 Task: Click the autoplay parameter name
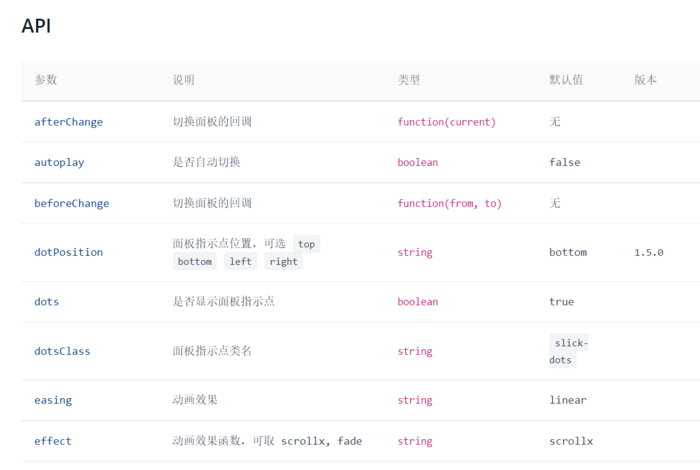pos(59,162)
